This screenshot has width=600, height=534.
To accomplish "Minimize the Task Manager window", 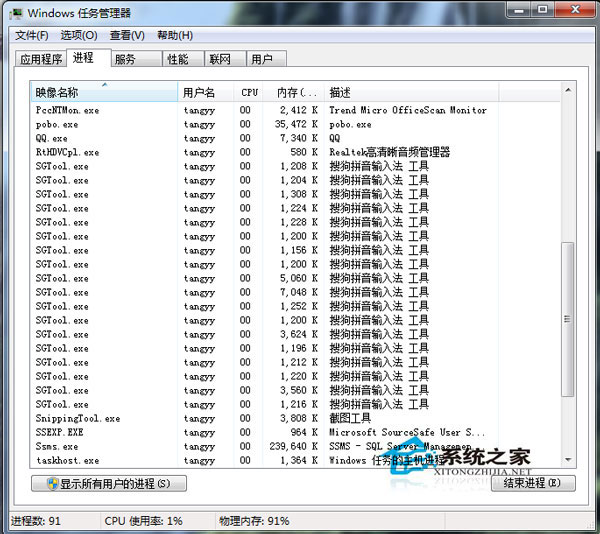I will point(519,10).
